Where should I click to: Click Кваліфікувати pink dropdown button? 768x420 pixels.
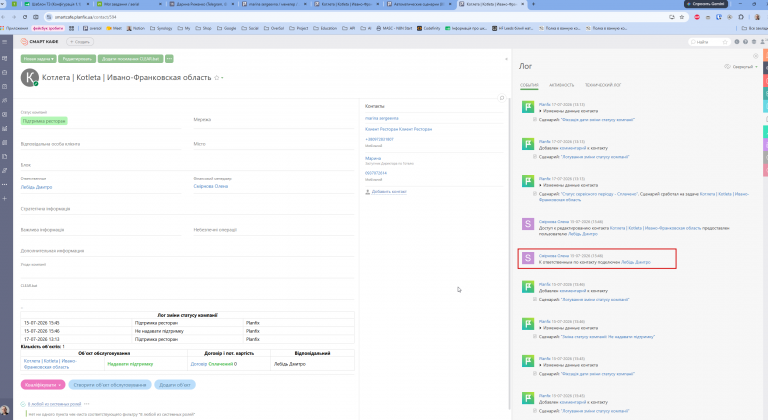pyautogui.click(x=43, y=385)
